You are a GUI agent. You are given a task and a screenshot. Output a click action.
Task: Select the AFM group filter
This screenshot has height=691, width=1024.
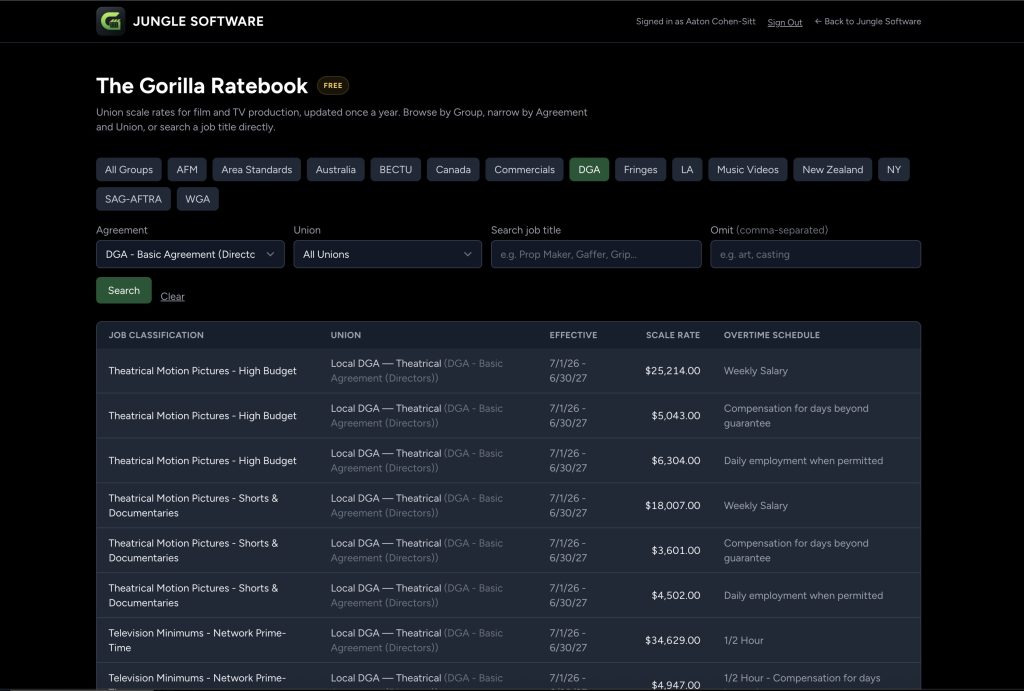click(x=187, y=169)
